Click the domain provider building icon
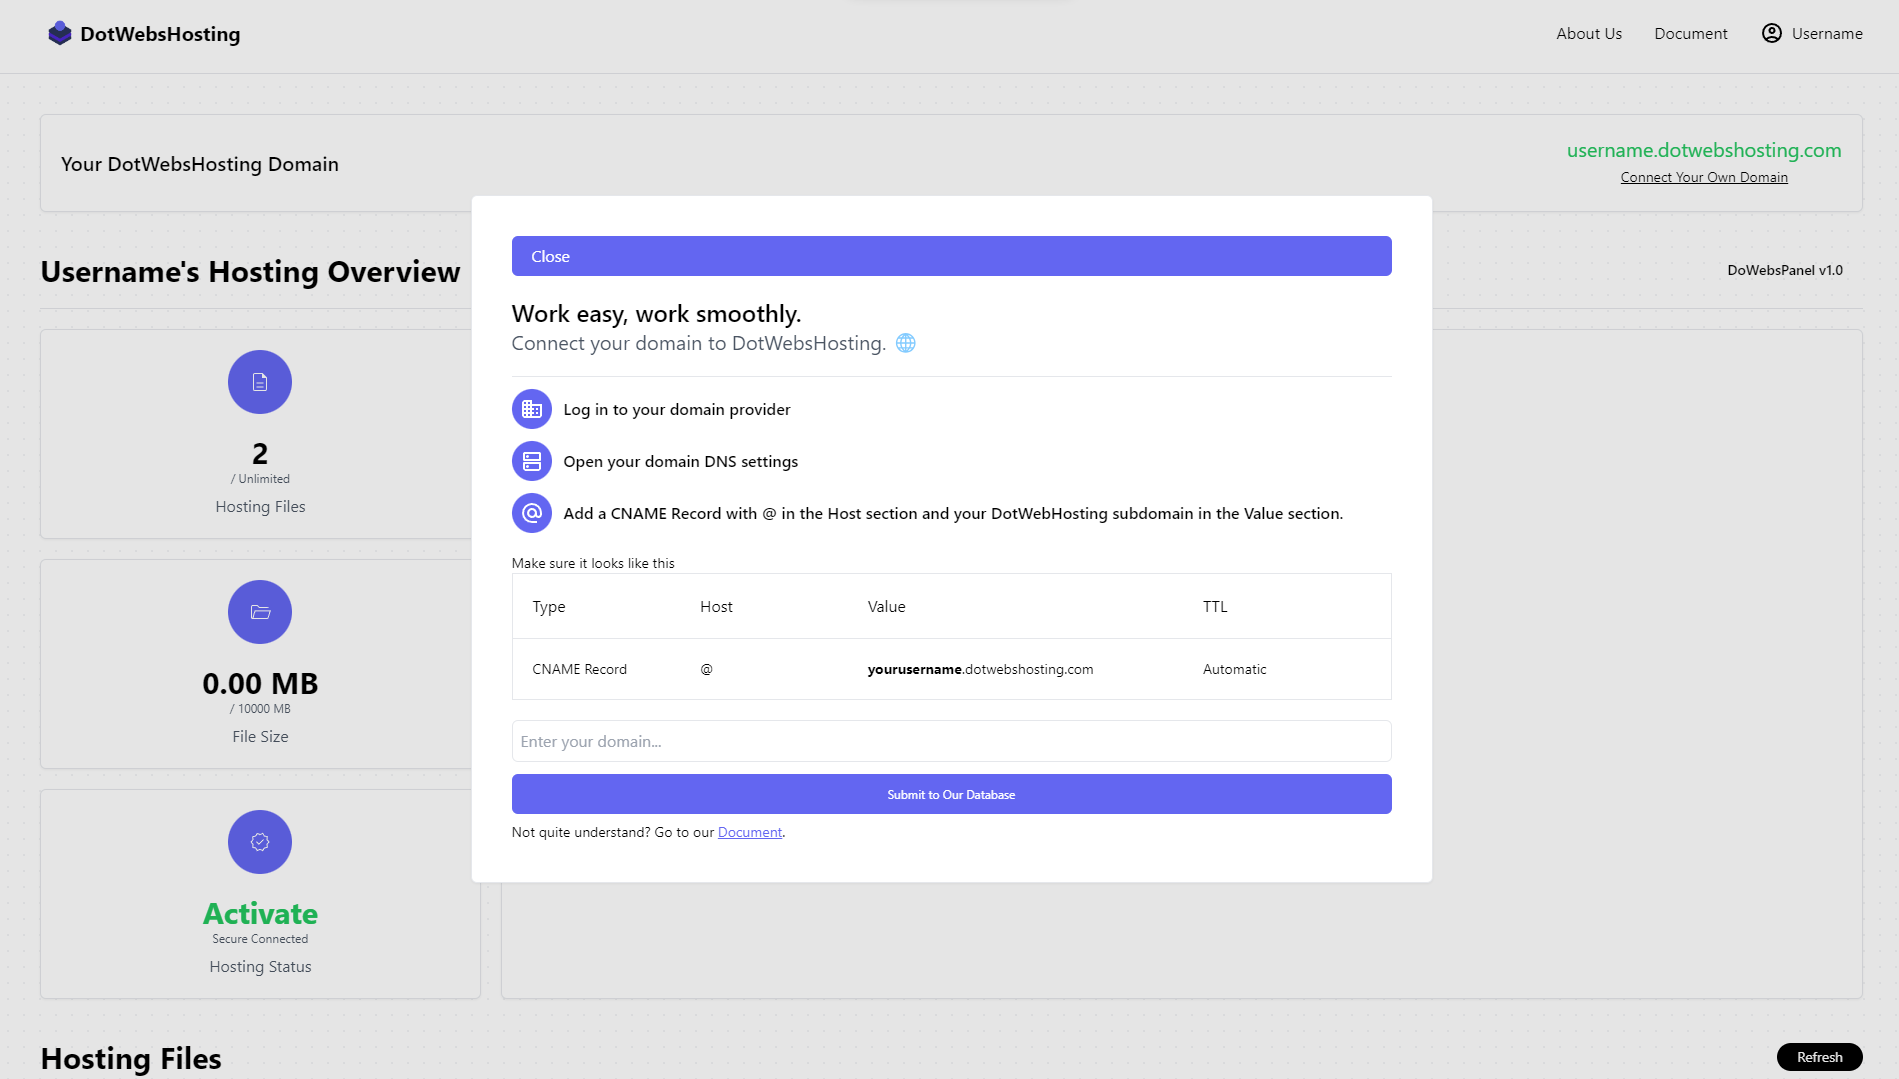 point(532,409)
